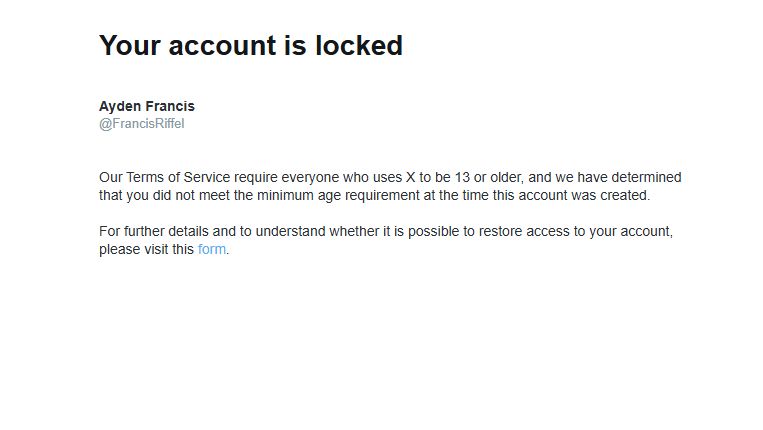Click "Ayden" in the display name

[x=120, y=106]
